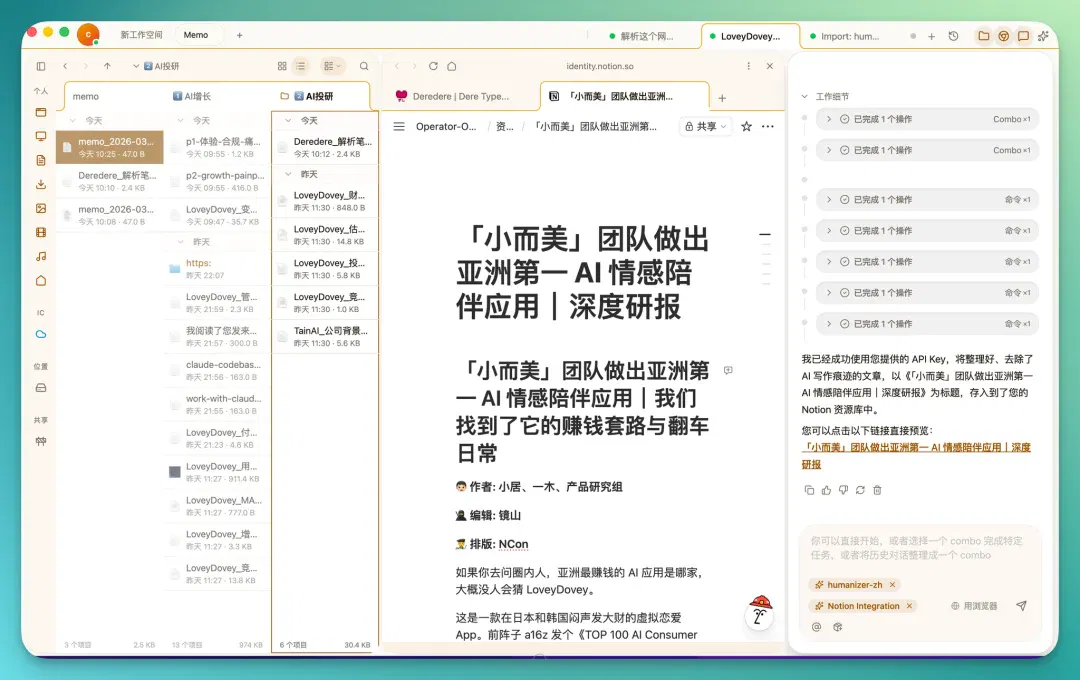Click the identity.notion.so address bar
1080x680 pixels.
coord(600,66)
